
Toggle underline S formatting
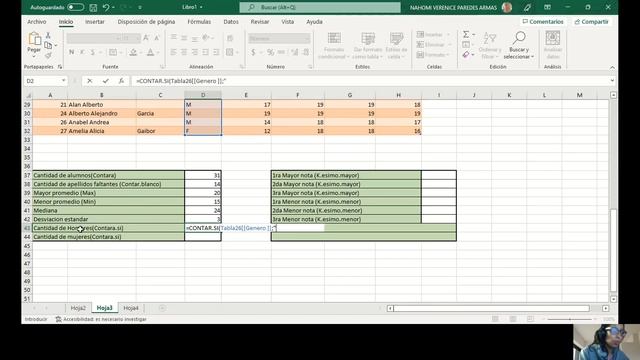point(93,52)
